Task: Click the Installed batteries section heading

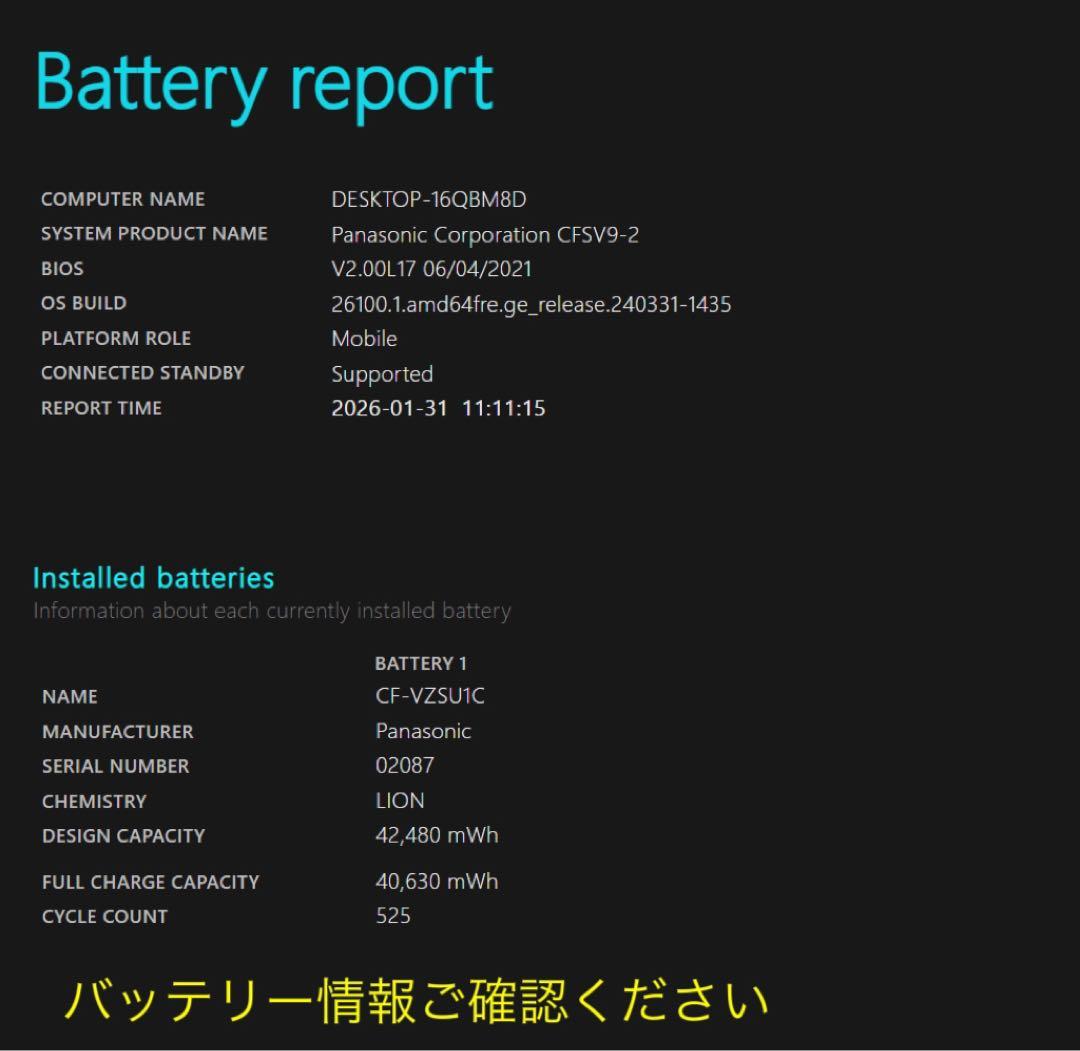Action: (x=153, y=577)
